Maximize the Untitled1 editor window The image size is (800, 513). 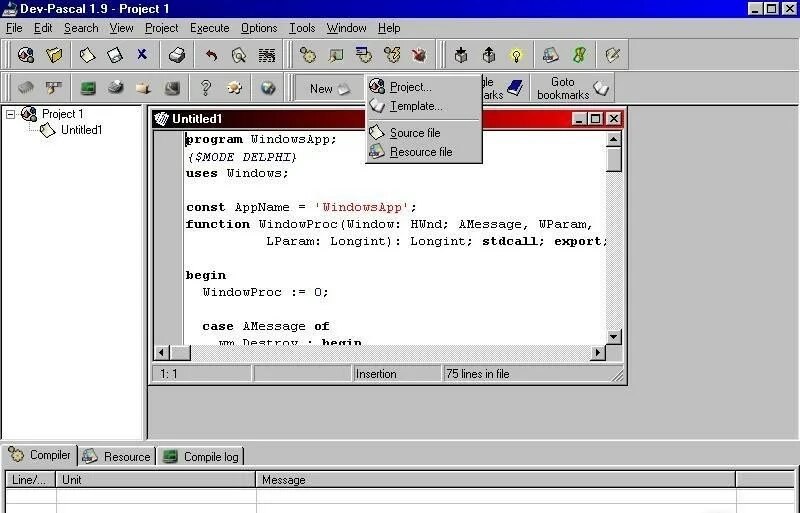595,119
